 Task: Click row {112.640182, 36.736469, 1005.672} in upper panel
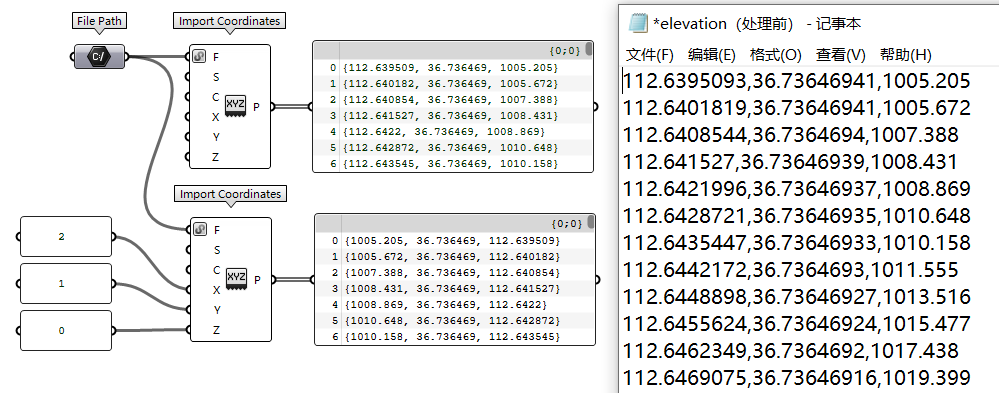click(x=450, y=83)
